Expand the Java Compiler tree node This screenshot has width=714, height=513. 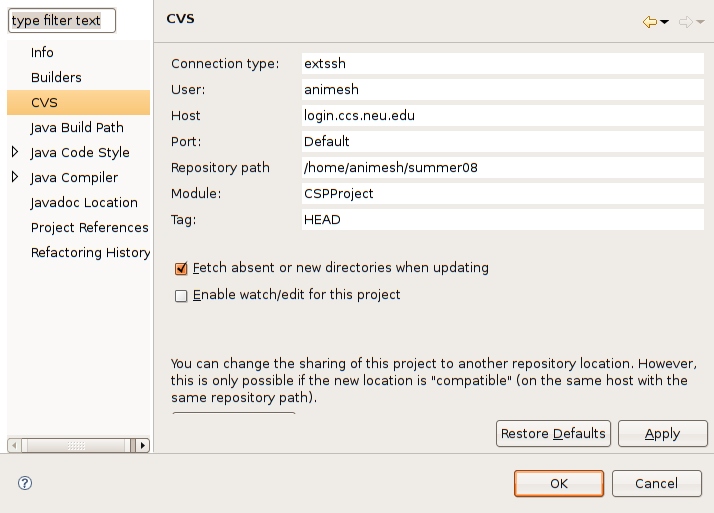(15, 177)
